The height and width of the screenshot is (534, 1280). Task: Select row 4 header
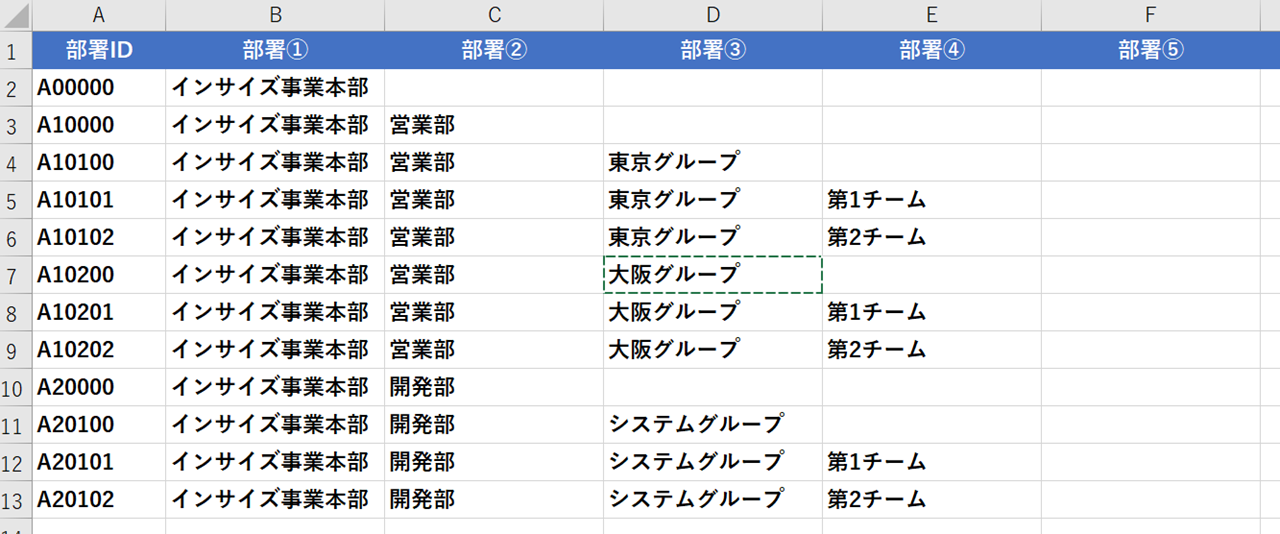click(16, 162)
